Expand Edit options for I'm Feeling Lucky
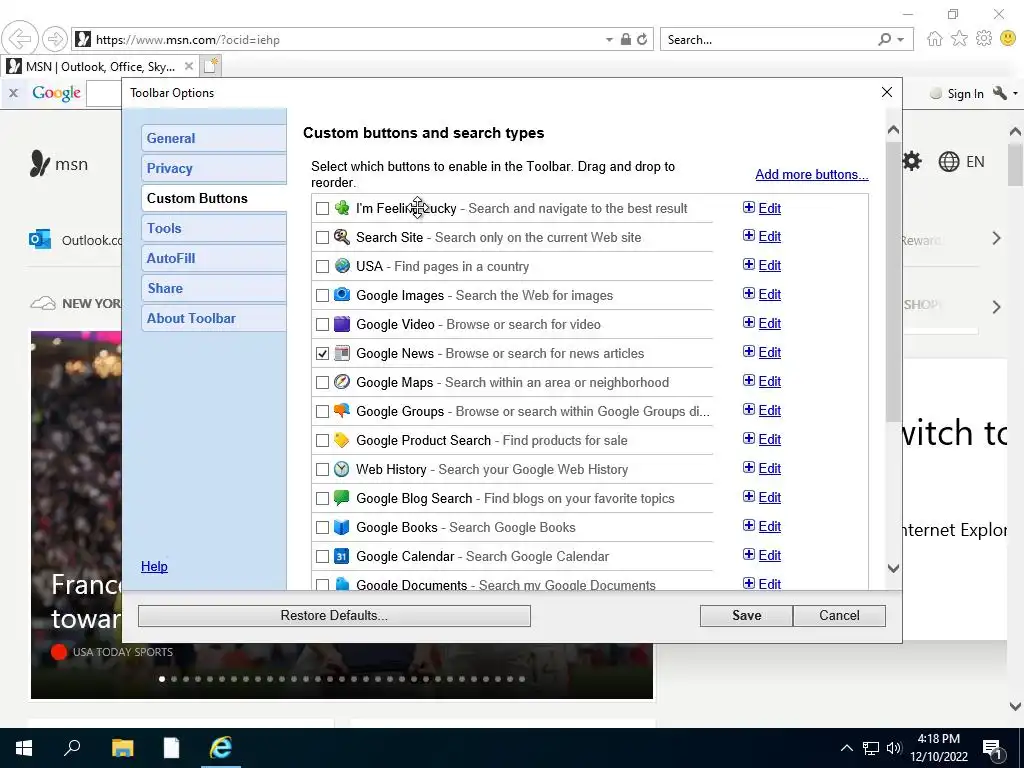Image resolution: width=1024 pixels, height=768 pixels. click(x=749, y=207)
